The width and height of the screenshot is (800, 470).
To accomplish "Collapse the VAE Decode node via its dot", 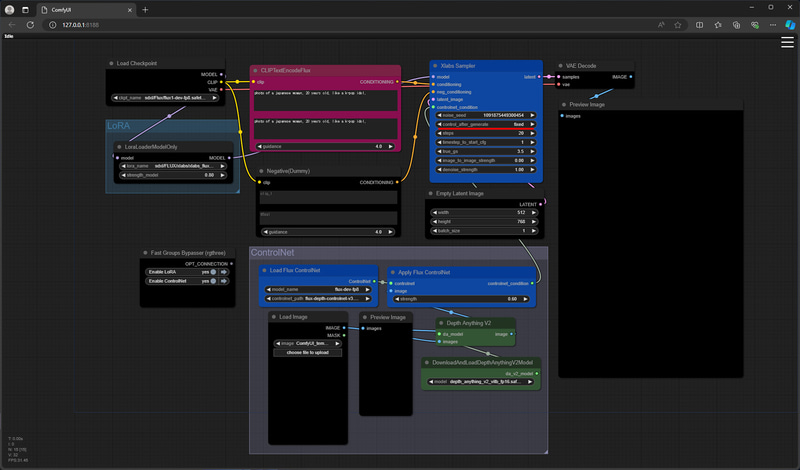I will tap(560, 66).
